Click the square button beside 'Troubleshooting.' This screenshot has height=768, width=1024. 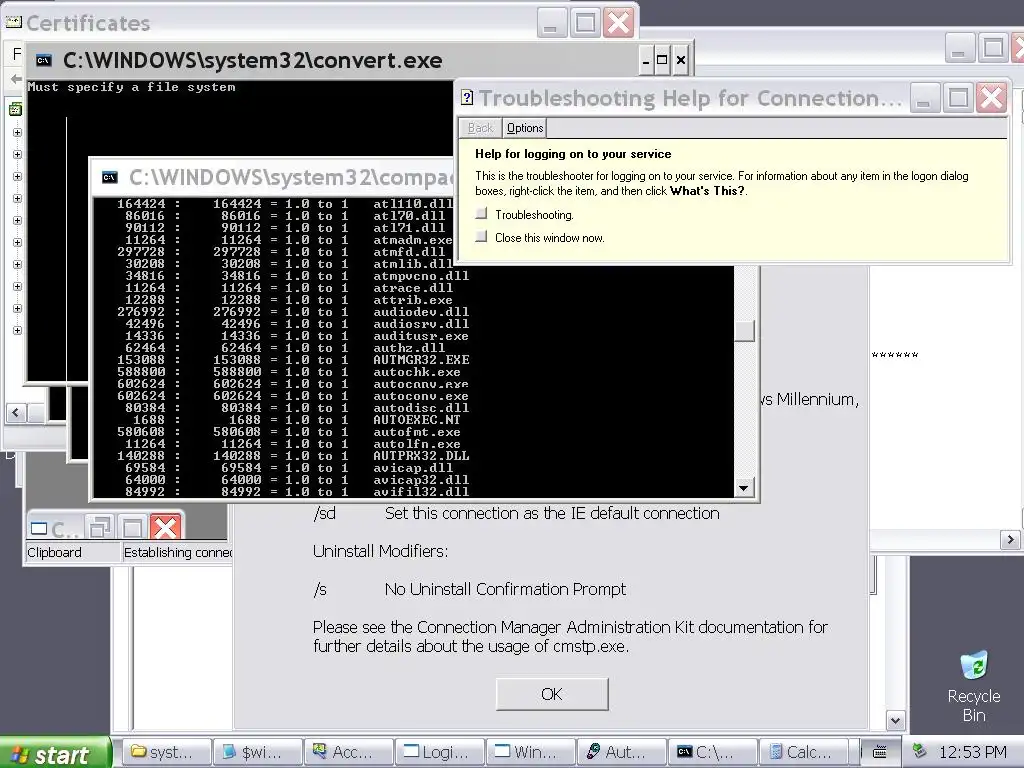coord(481,214)
